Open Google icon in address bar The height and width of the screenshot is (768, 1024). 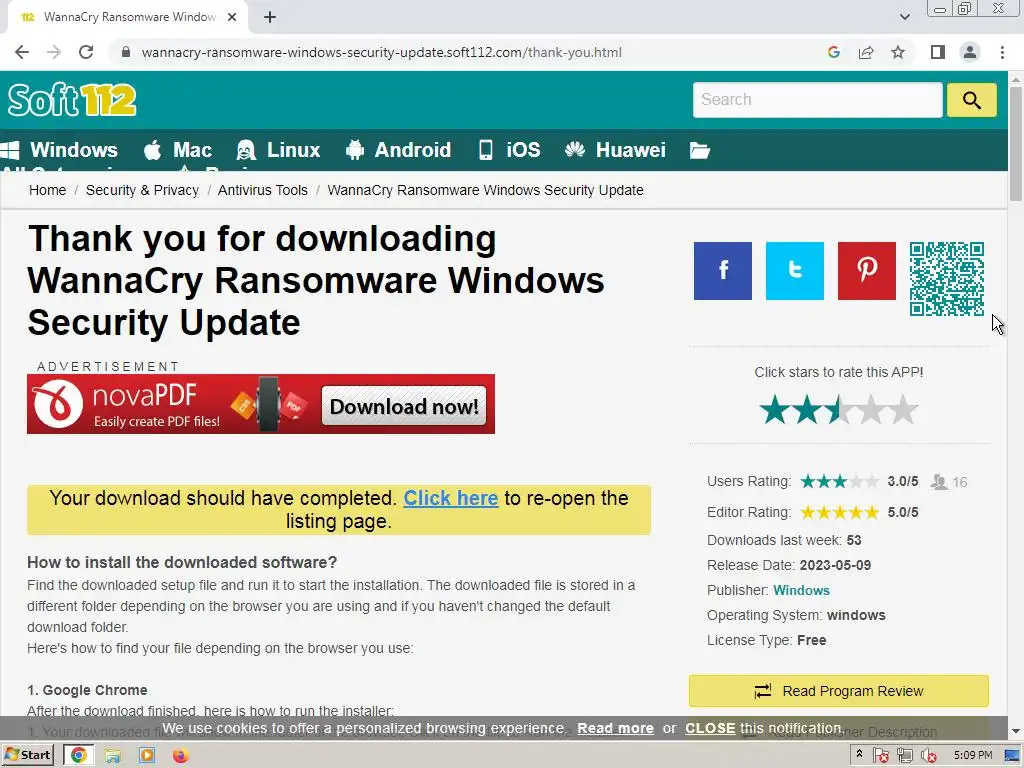833,52
